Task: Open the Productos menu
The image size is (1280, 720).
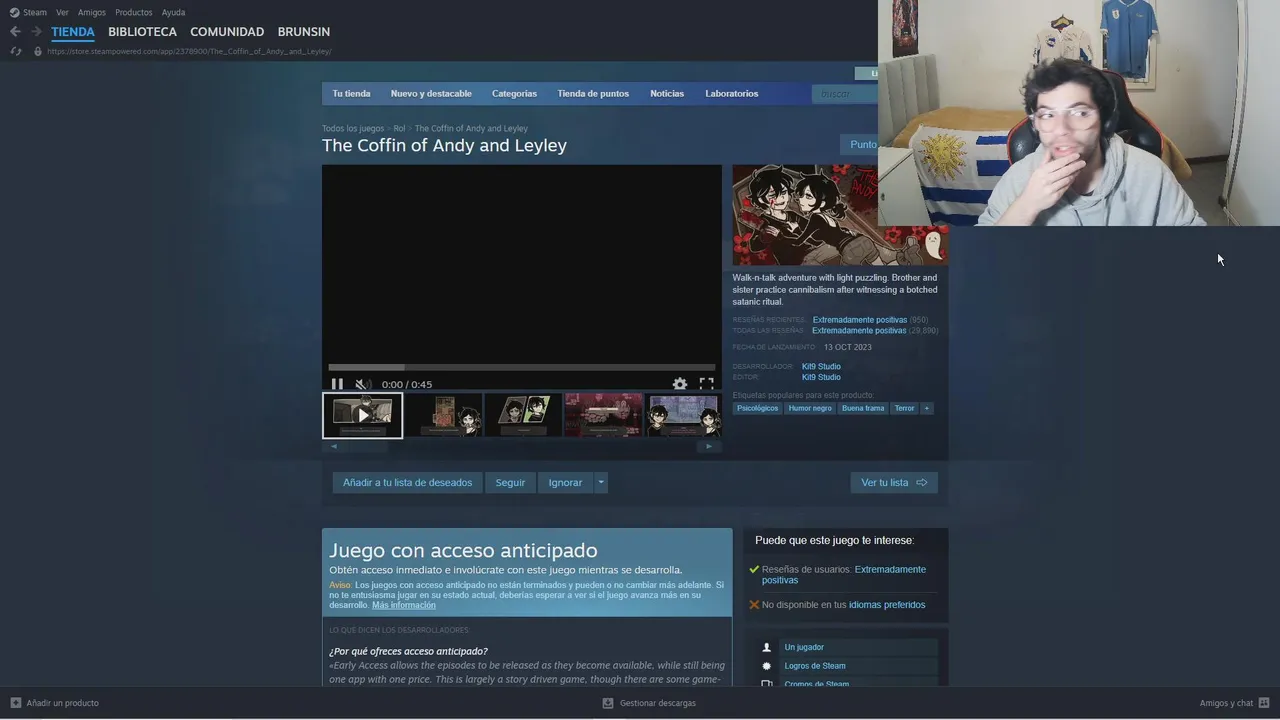Action: (134, 12)
